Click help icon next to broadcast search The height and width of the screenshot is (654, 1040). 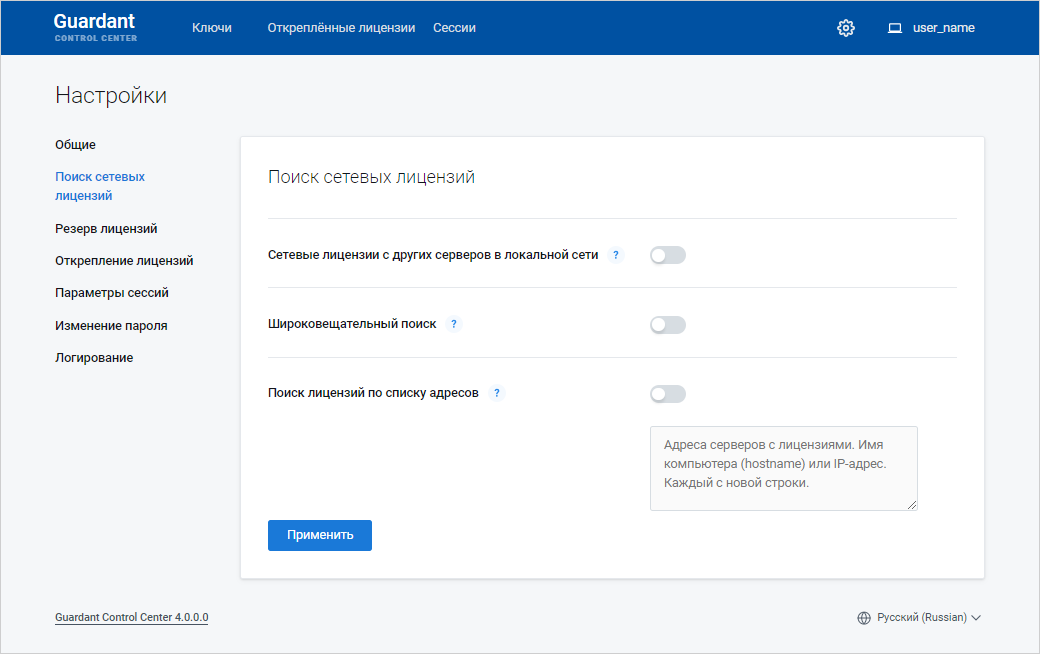pyautogui.click(x=454, y=324)
